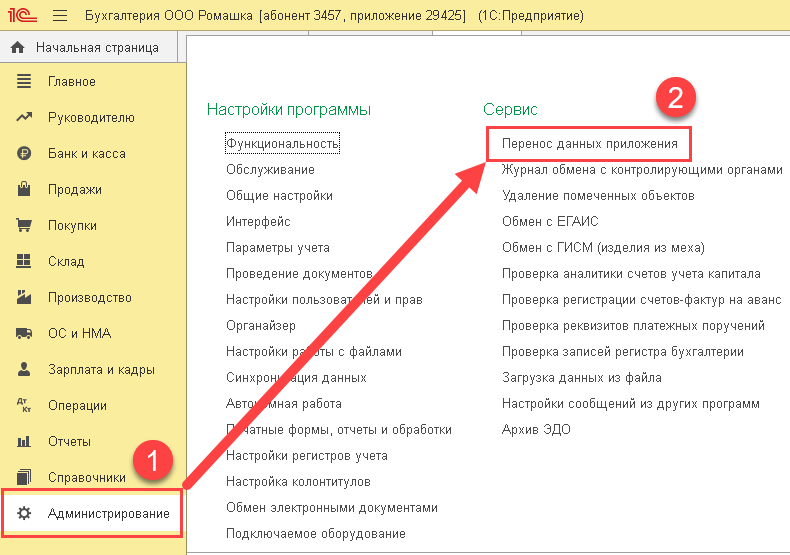This screenshot has width=790, height=555.
Task: Open the ОС и НМА section
Action: [80, 333]
